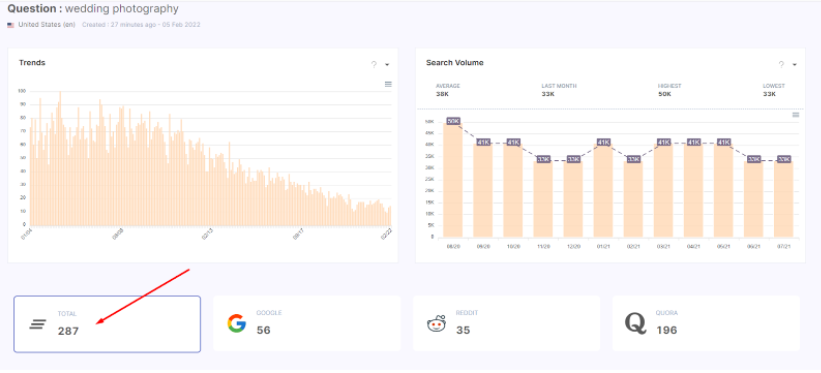
Task: Click the United States flag icon
Action: tap(10, 25)
